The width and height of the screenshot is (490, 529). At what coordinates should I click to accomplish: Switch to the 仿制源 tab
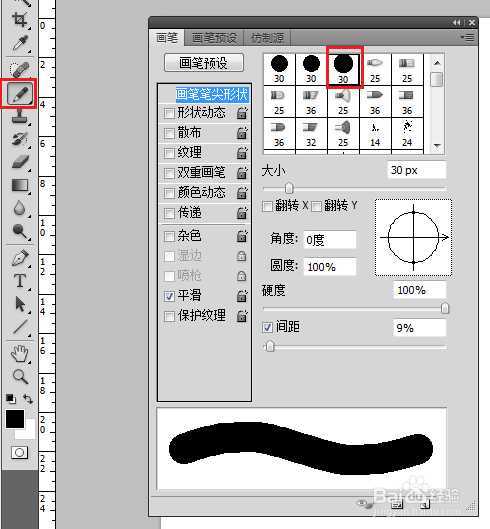point(267,38)
